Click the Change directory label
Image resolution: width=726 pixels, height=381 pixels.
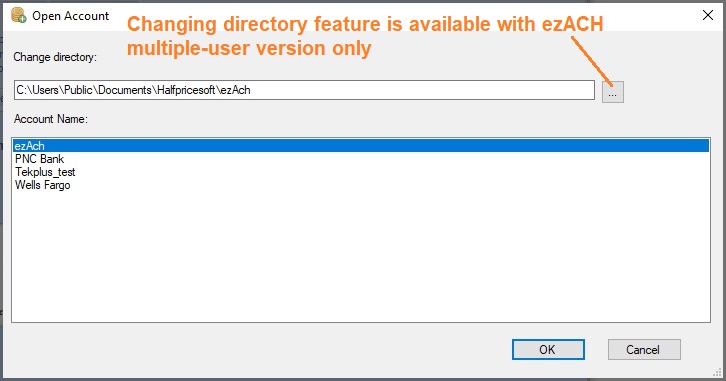pyautogui.click(x=55, y=57)
